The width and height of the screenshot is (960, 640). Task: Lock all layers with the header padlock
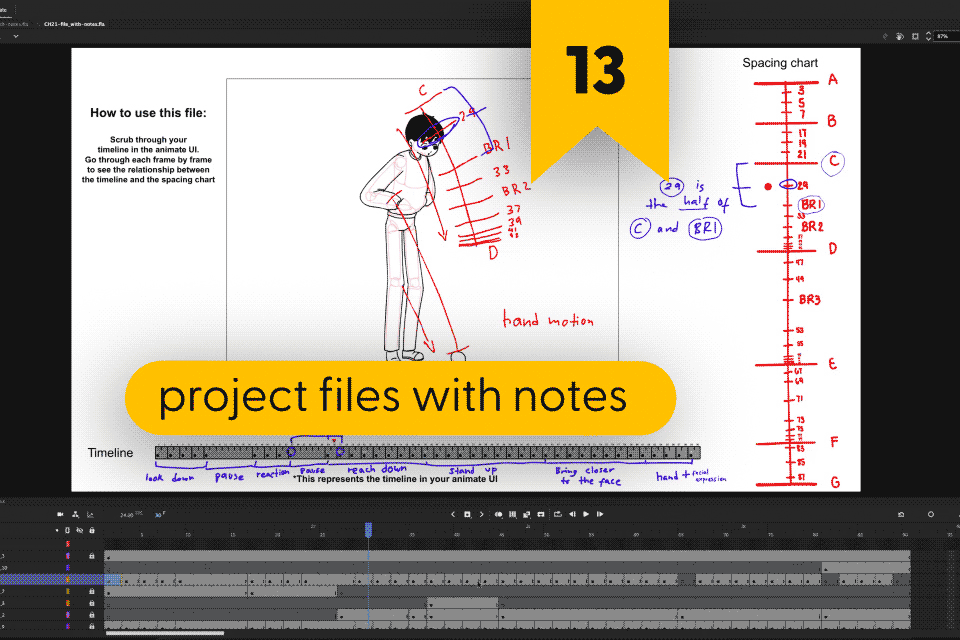92,530
